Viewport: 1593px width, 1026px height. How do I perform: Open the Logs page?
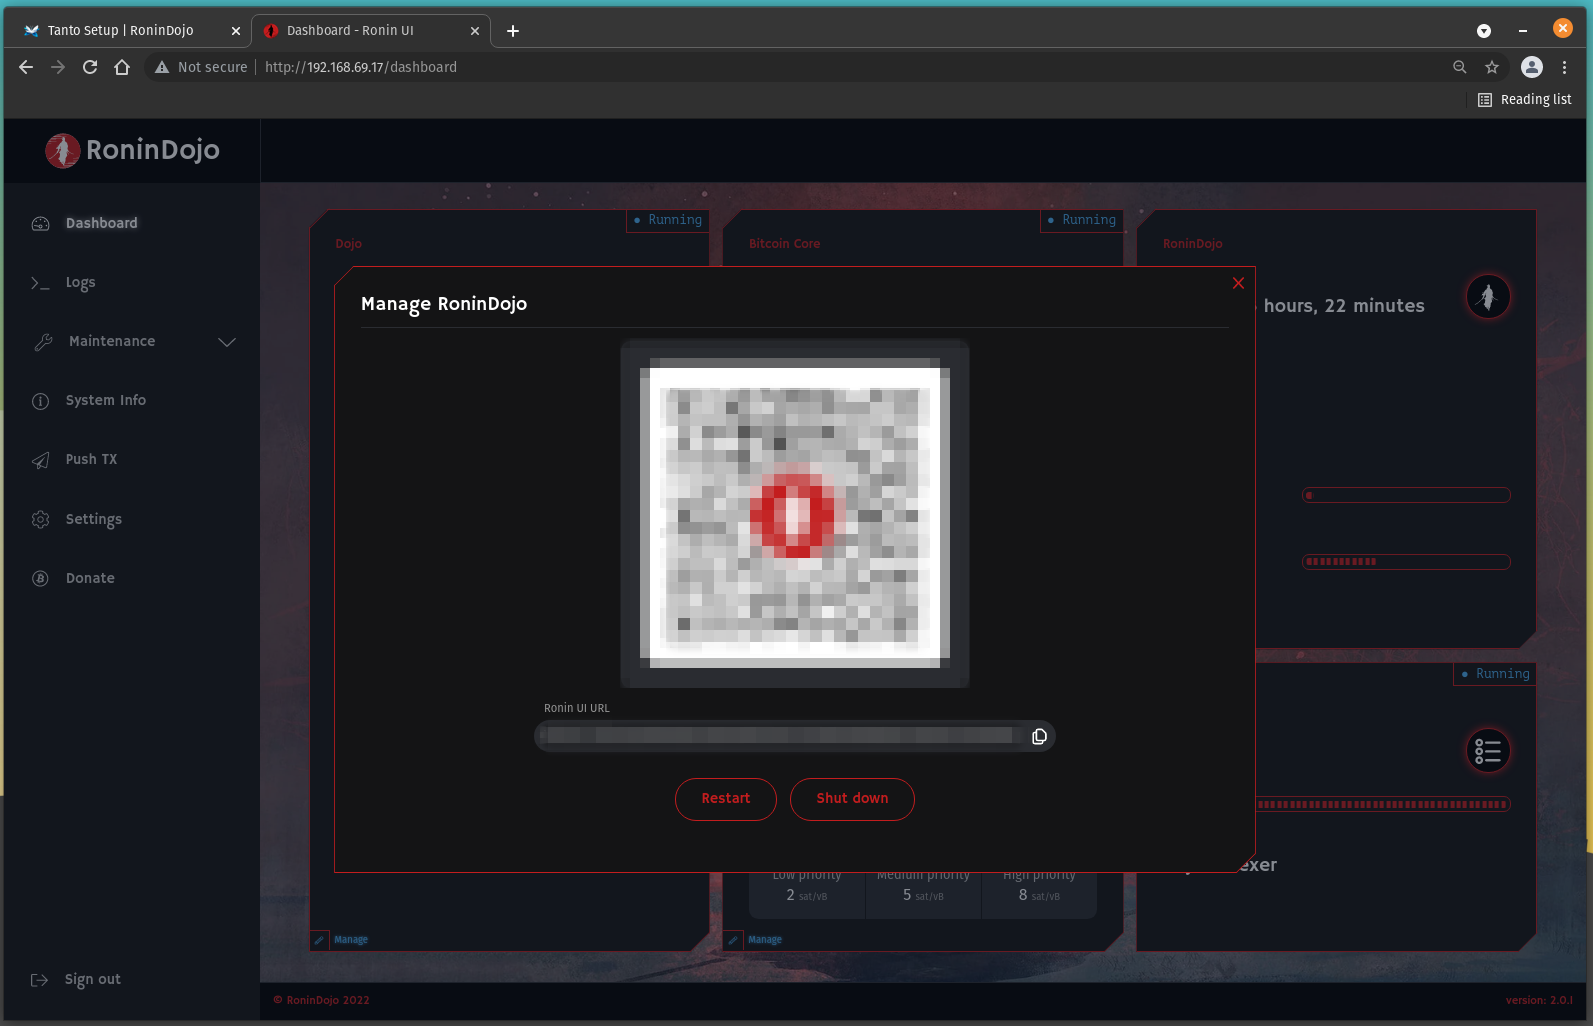point(80,282)
